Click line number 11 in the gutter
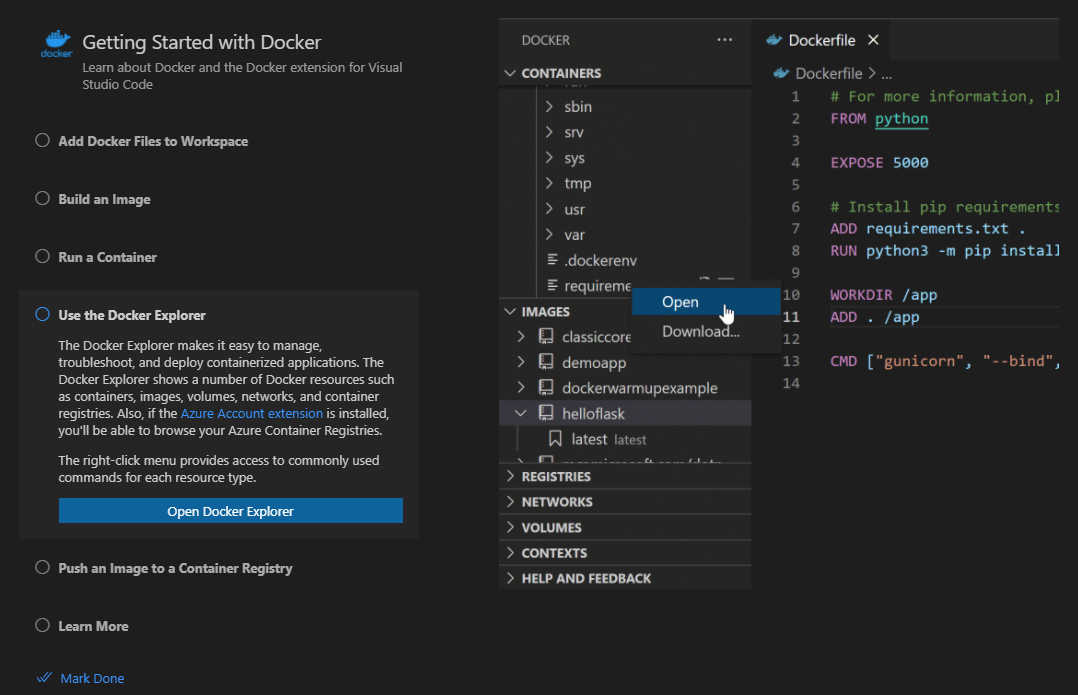Screen dimensions: 1078x695 point(791,317)
